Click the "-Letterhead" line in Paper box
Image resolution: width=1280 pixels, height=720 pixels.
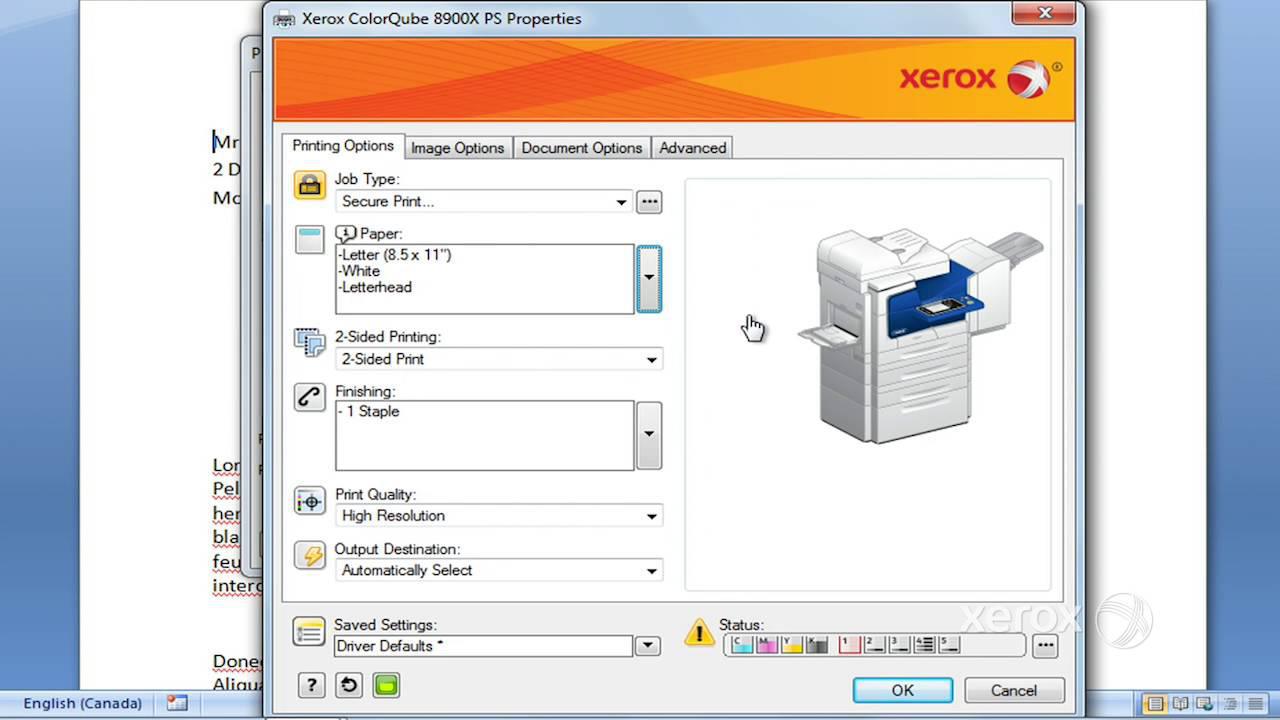pyautogui.click(x=375, y=287)
